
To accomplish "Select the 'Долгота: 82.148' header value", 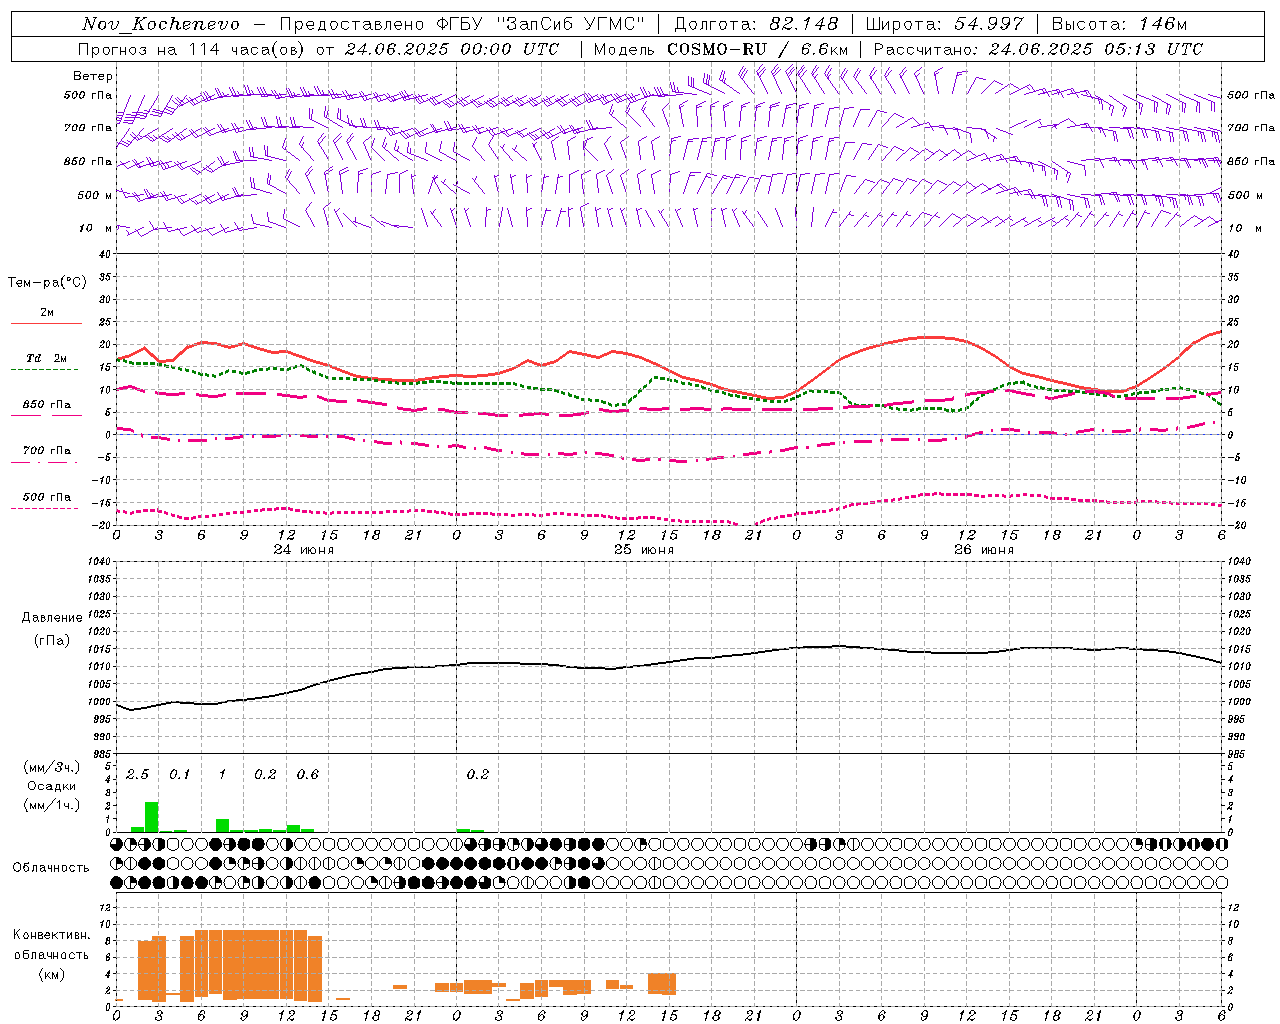I will click(x=756, y=24).
